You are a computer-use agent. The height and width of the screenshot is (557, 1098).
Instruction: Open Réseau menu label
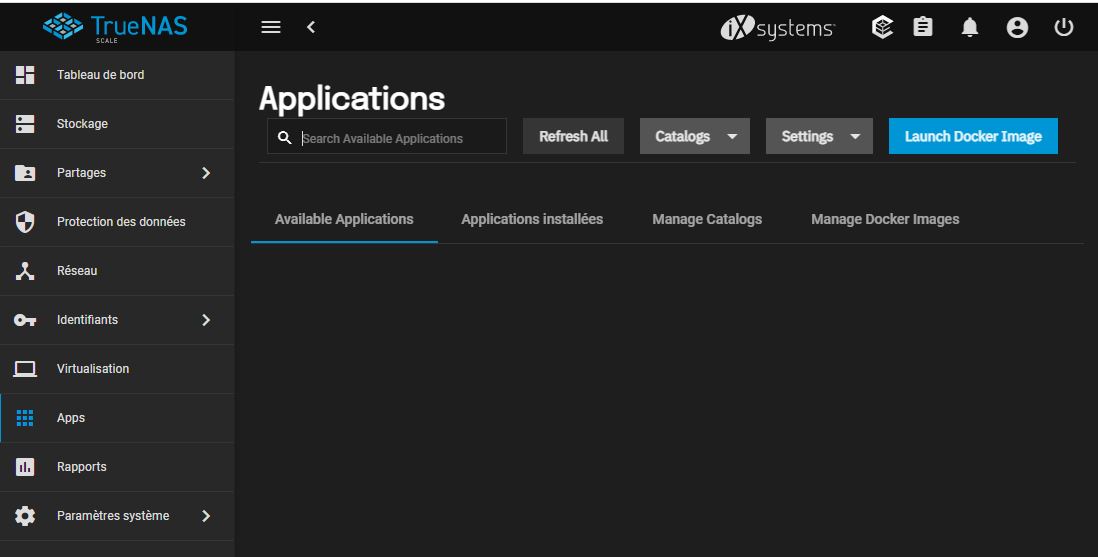click(x=77, y=271)
